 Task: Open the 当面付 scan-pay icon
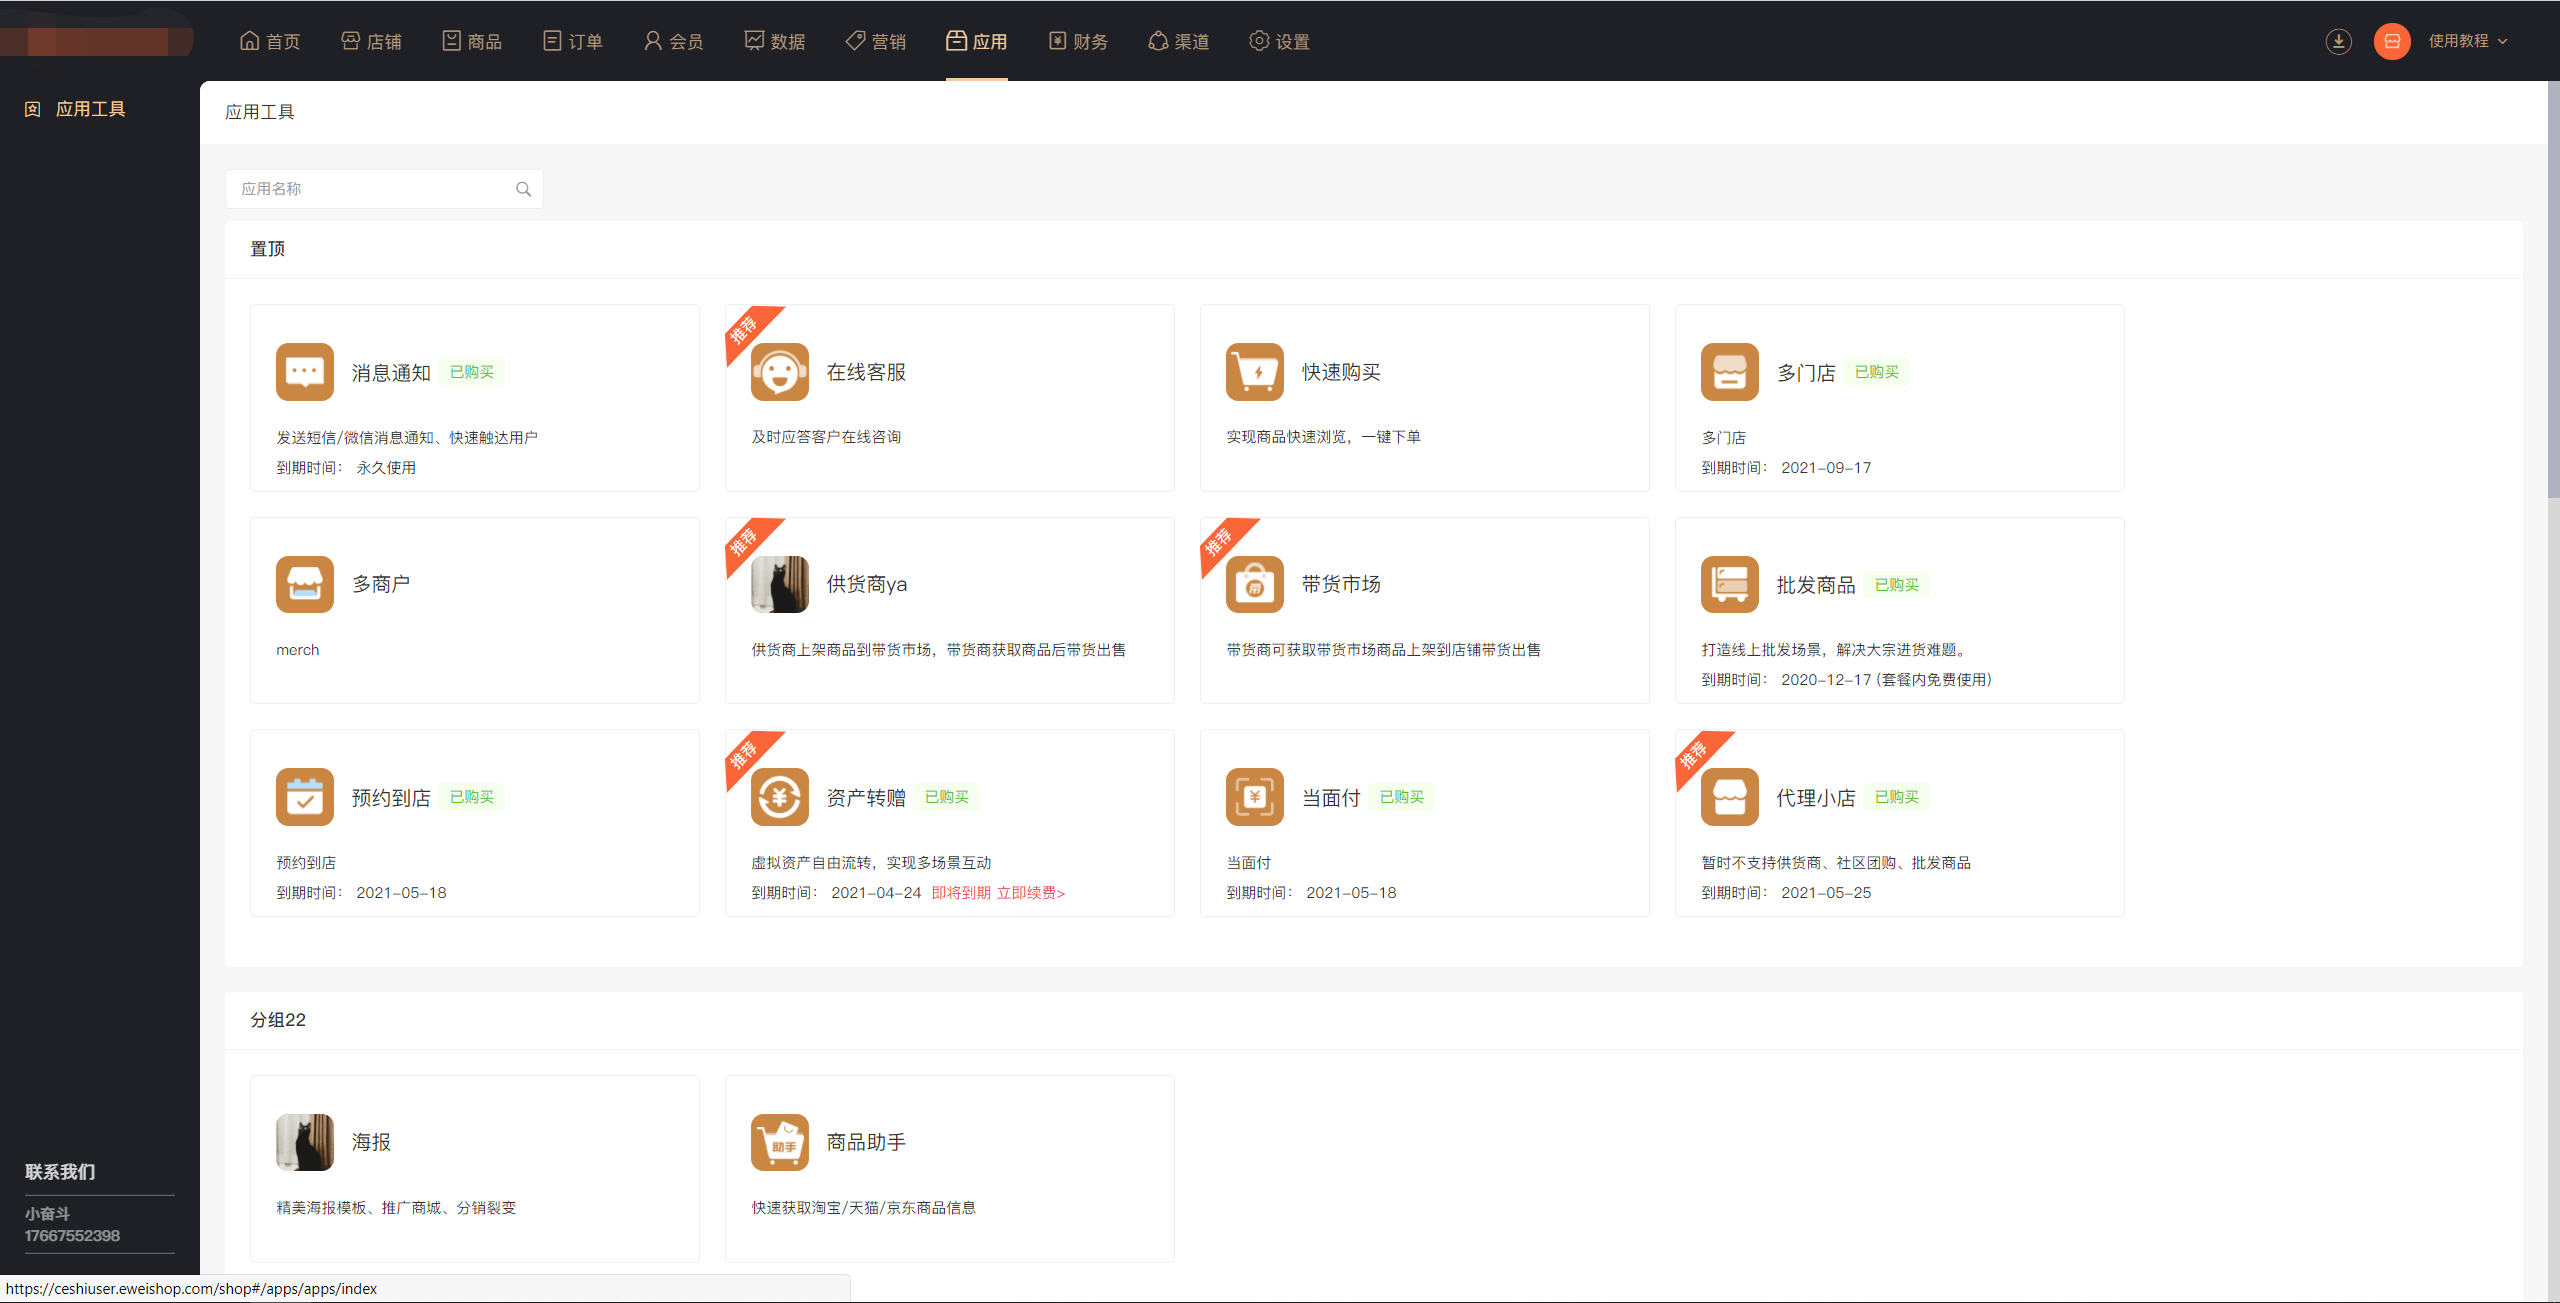point(1255,797)
